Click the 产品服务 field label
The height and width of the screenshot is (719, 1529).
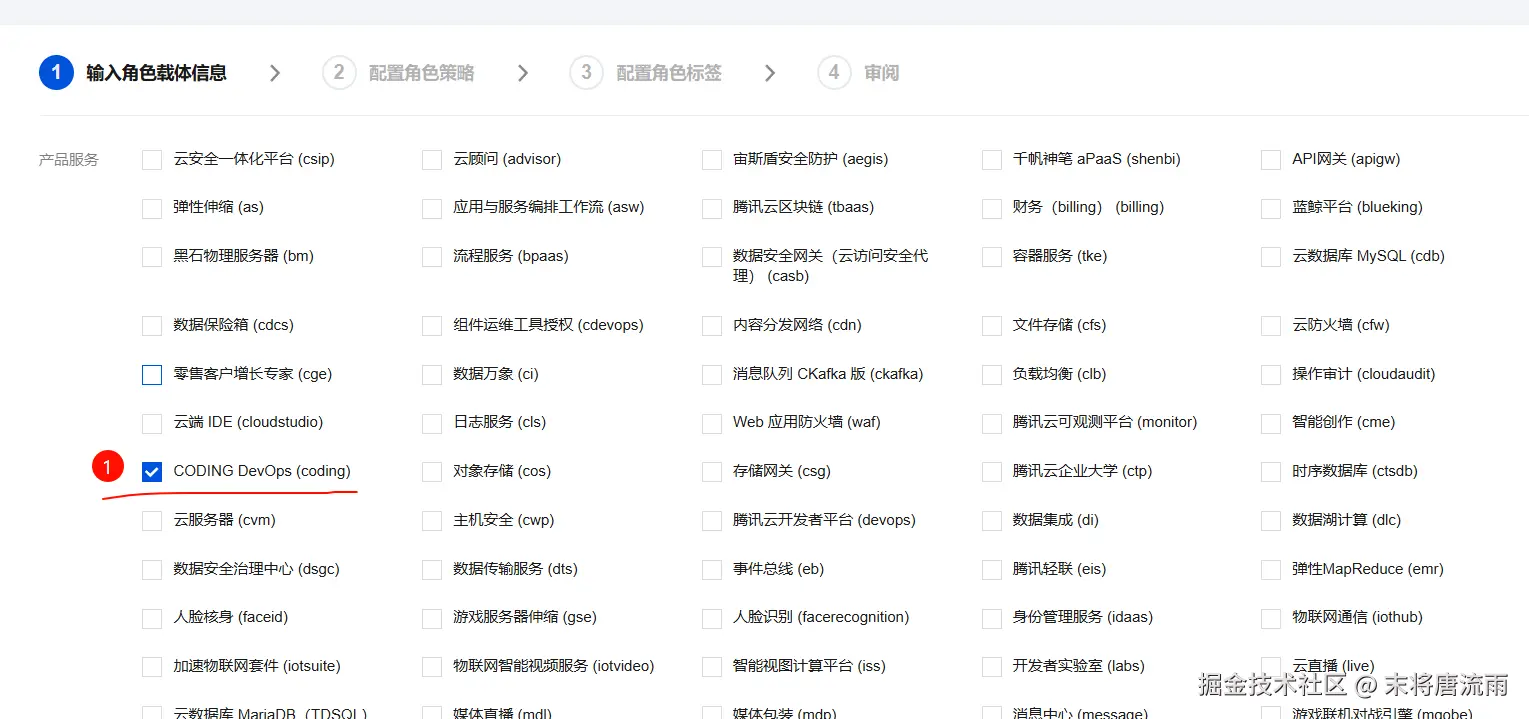[x=69, y=160]
